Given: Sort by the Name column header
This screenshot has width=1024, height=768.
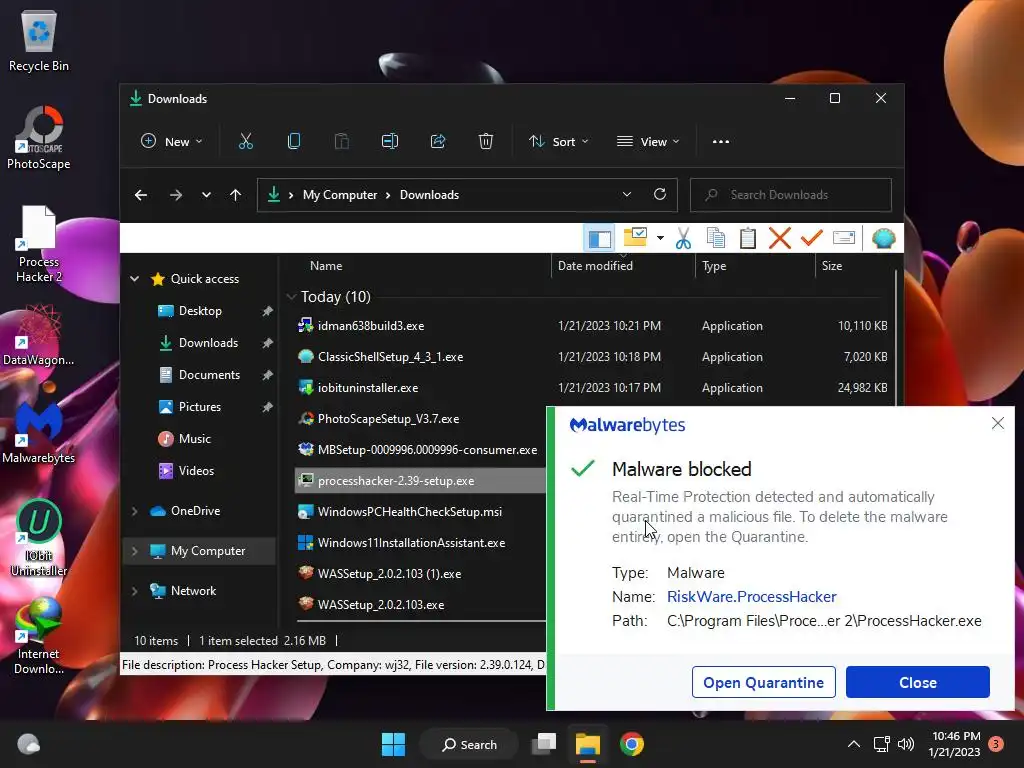Looking at the screenshot, I should click(326, 266).
